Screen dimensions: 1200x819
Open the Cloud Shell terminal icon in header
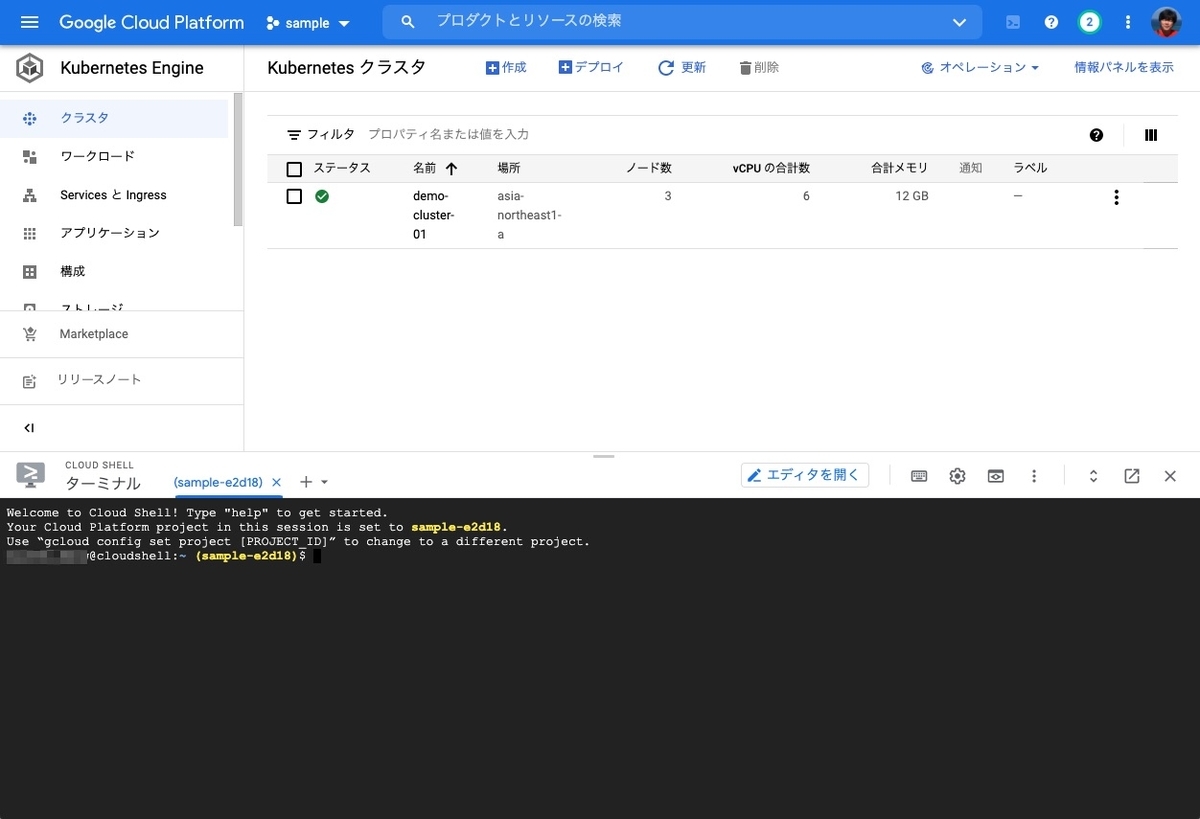(x=1012, y=22)
